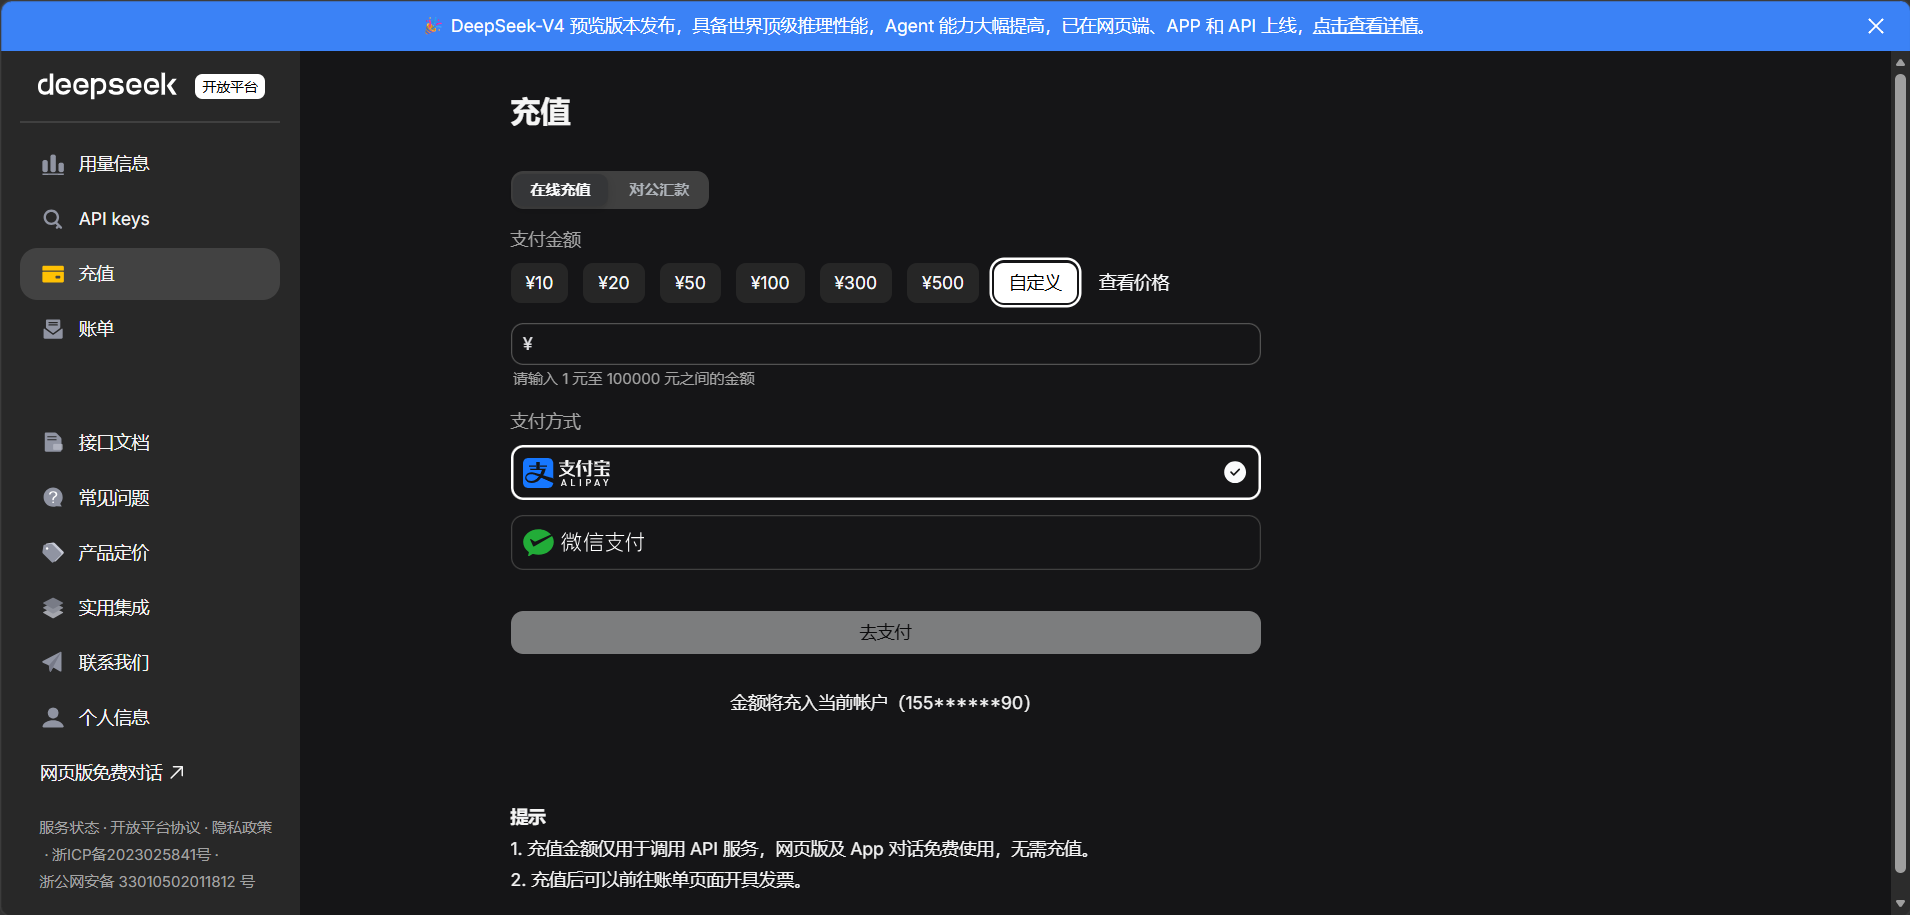This screenshot has width=1910, height=915.
Task: Click the 请输入 1 元至 100000 元 hint text
Action: 634,378
